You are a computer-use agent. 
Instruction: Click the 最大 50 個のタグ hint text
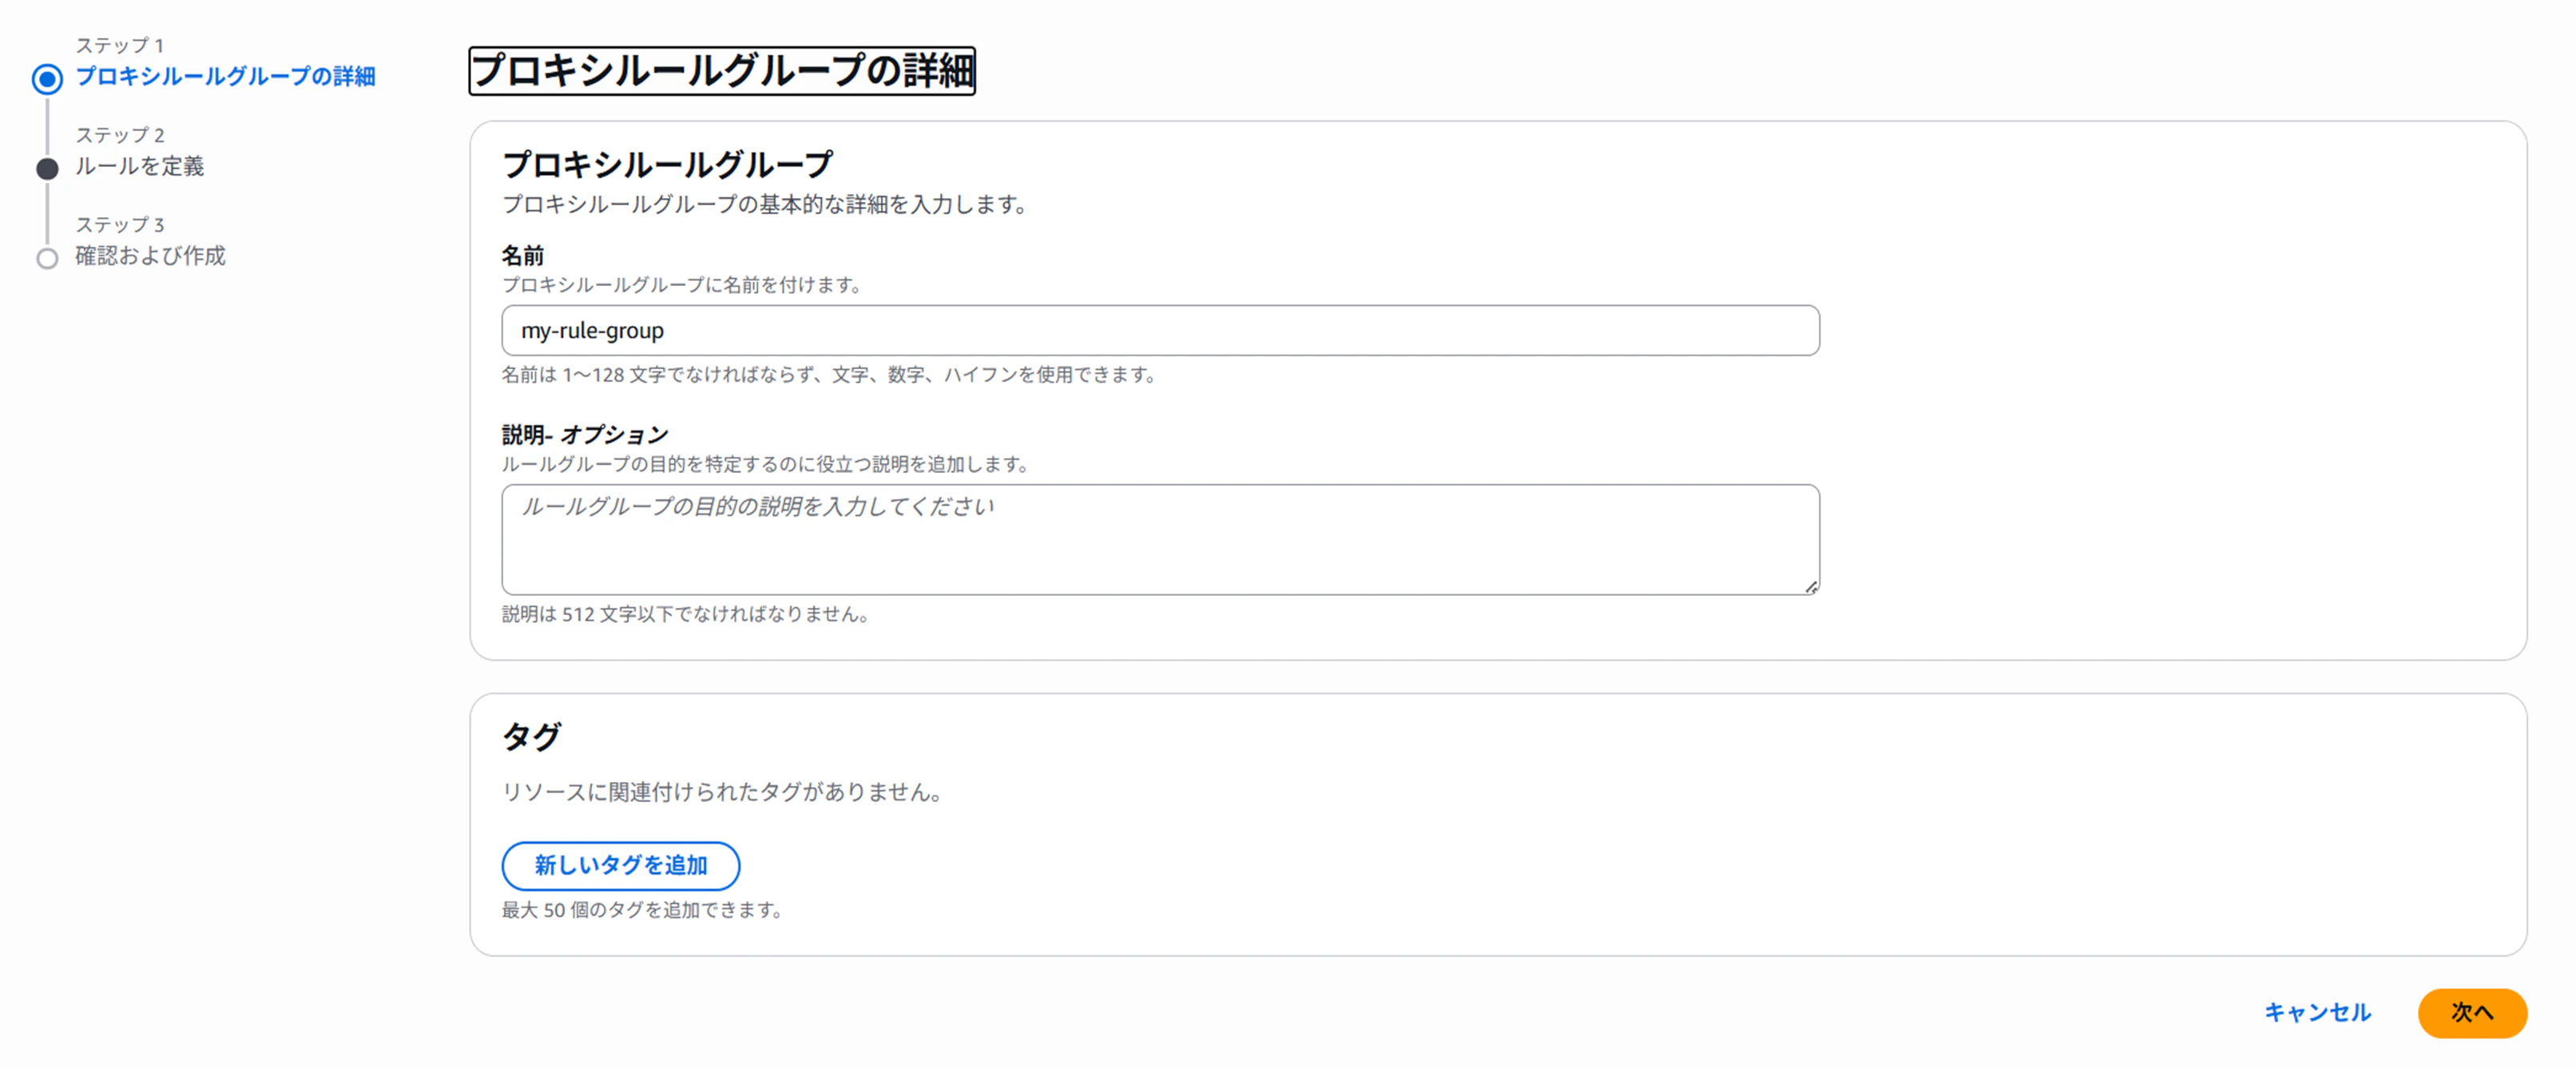click(642, 910)
